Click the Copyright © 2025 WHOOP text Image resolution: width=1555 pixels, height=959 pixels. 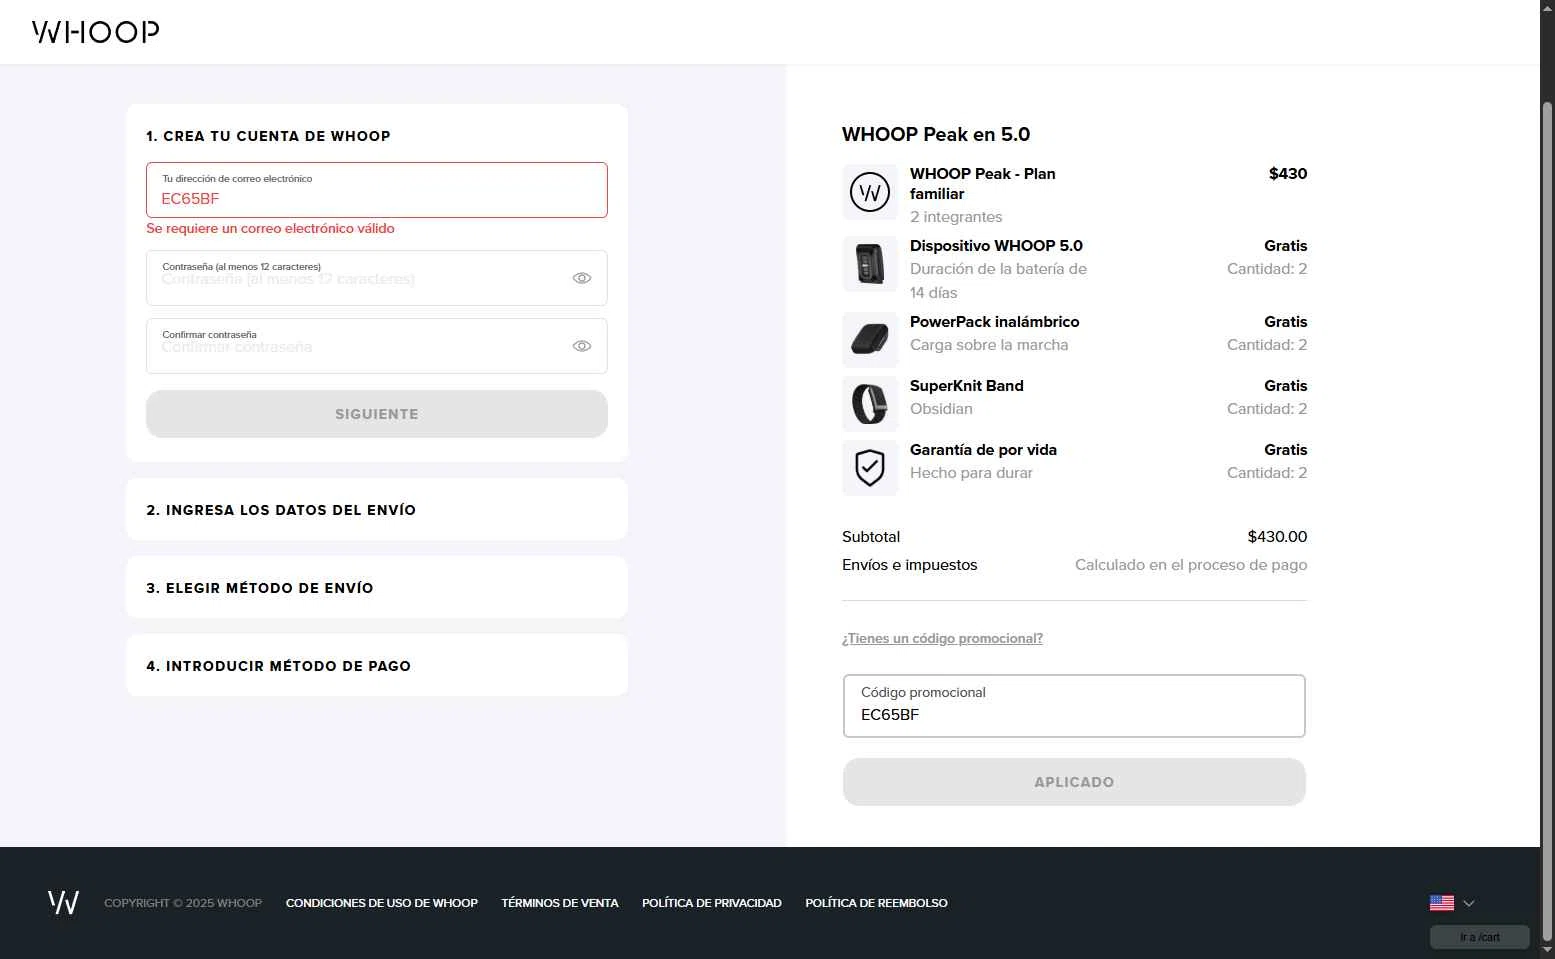[x=183, y=903]
